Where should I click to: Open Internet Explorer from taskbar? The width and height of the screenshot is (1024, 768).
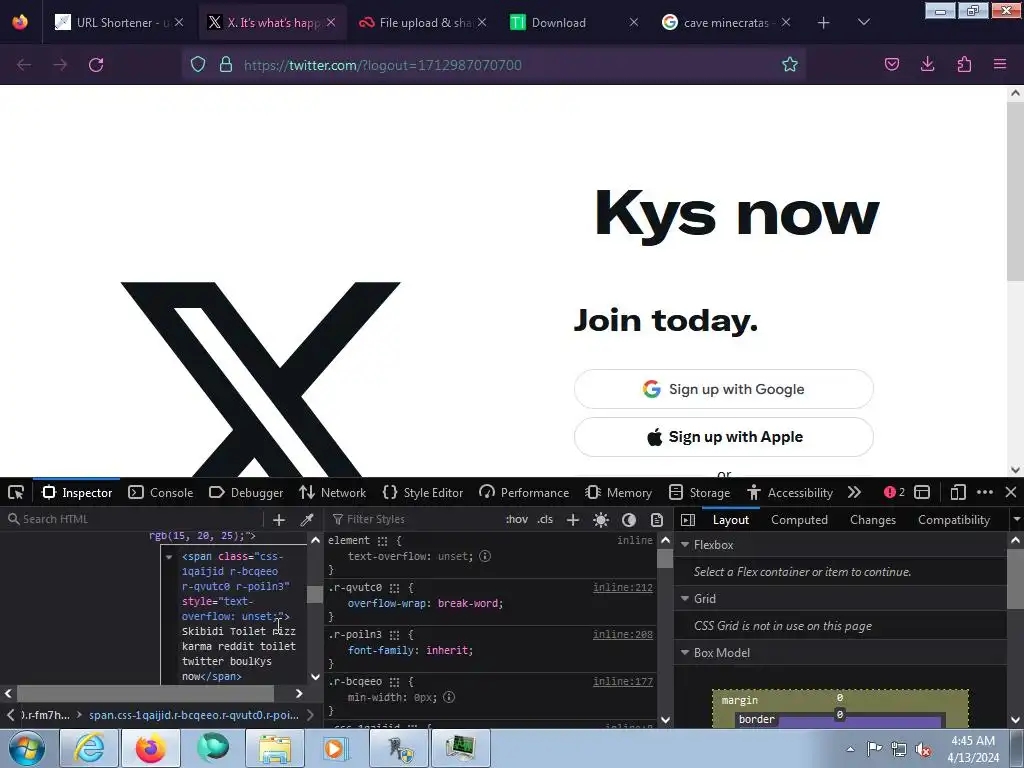coord(89,748)
